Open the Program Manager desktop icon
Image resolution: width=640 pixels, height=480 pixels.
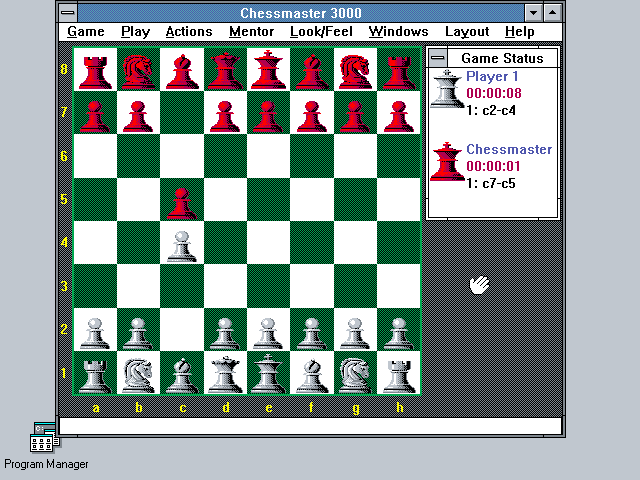pyautogui.click(x=45, y=447)
